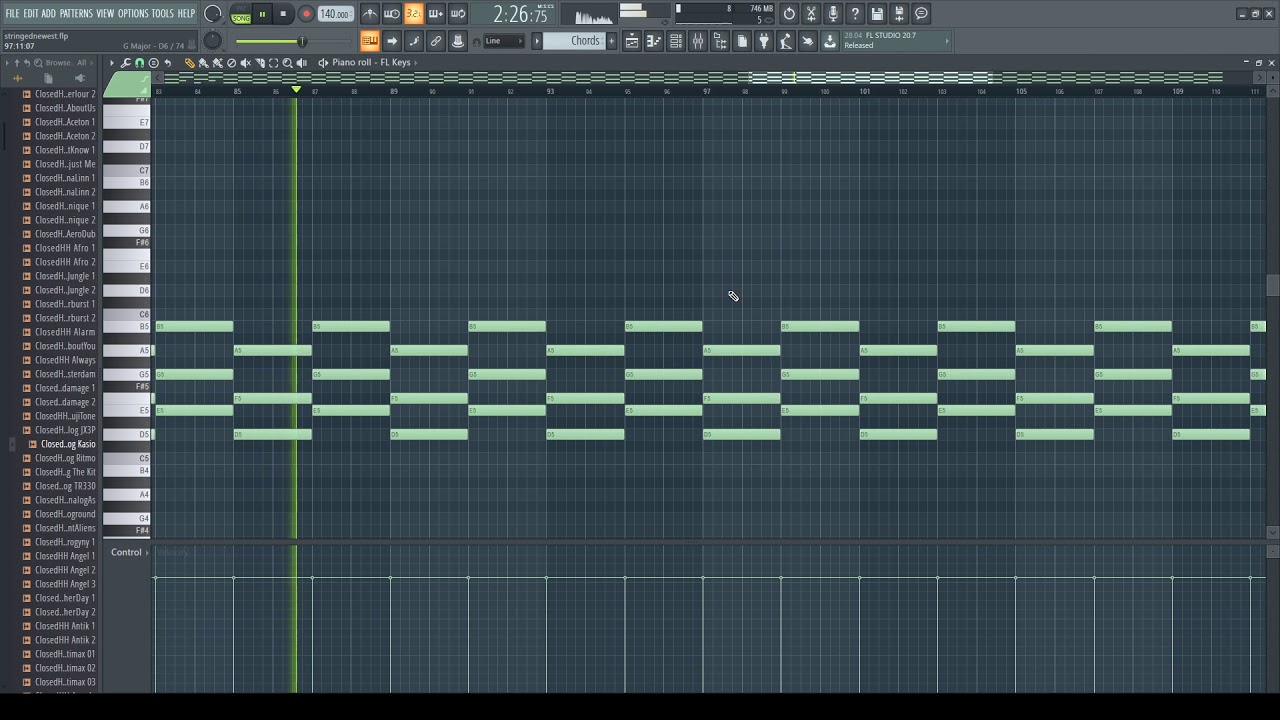
Task: Open the project picker icon
Action: tap(742, 41)
